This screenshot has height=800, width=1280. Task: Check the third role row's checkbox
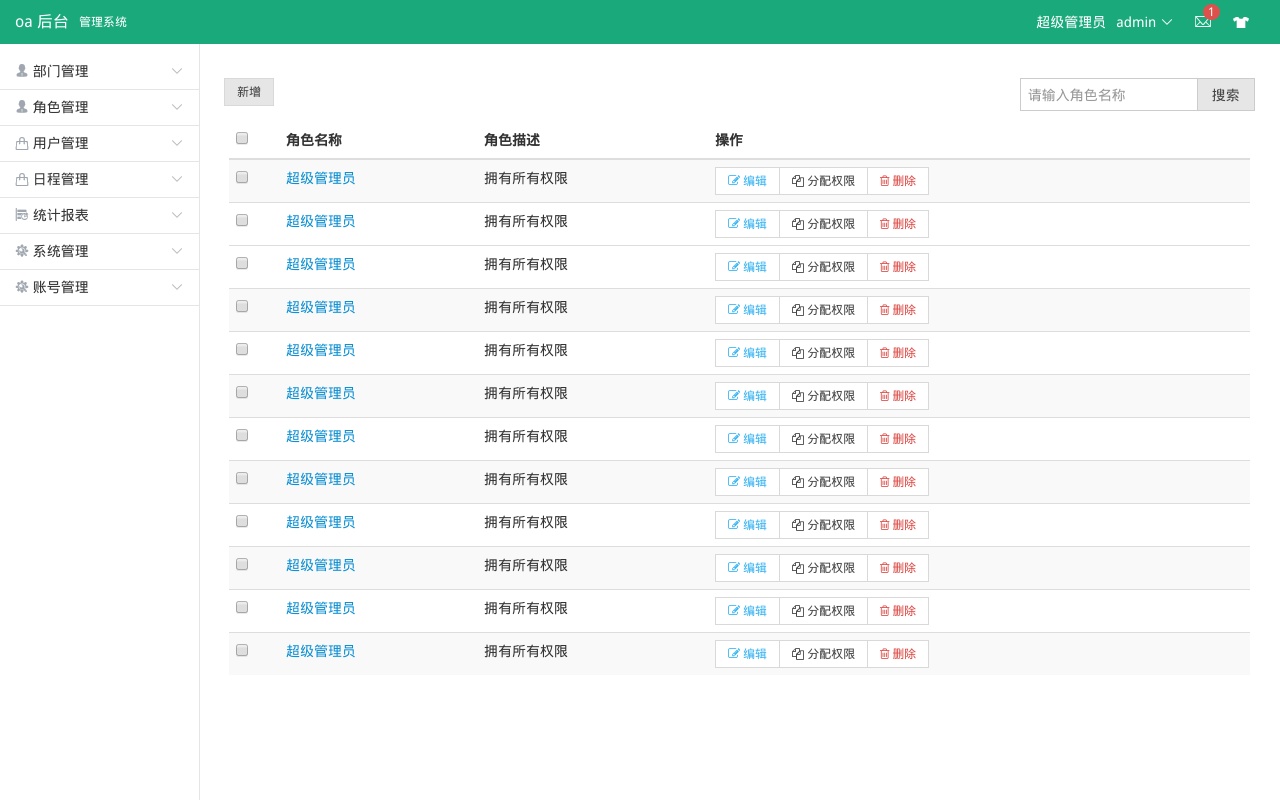tap(242, 263)
